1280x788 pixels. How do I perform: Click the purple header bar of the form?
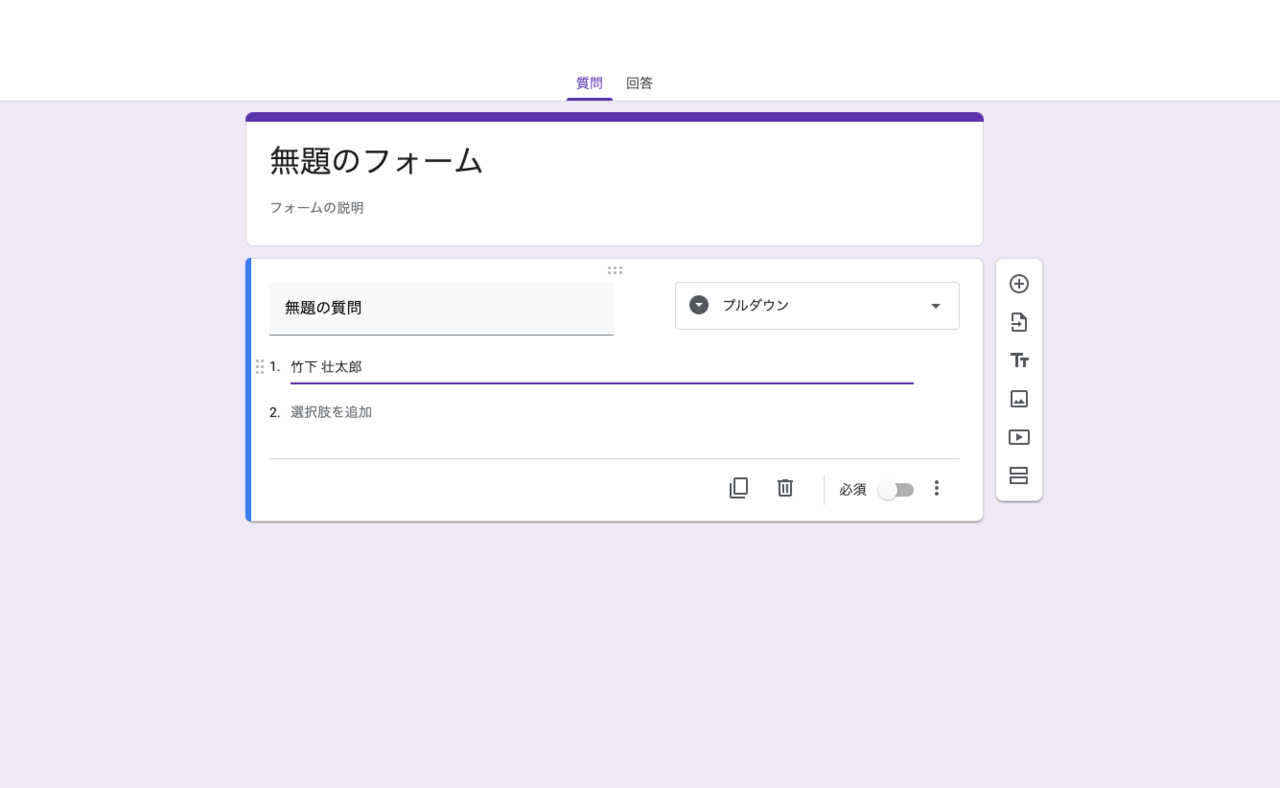(614, 115)
